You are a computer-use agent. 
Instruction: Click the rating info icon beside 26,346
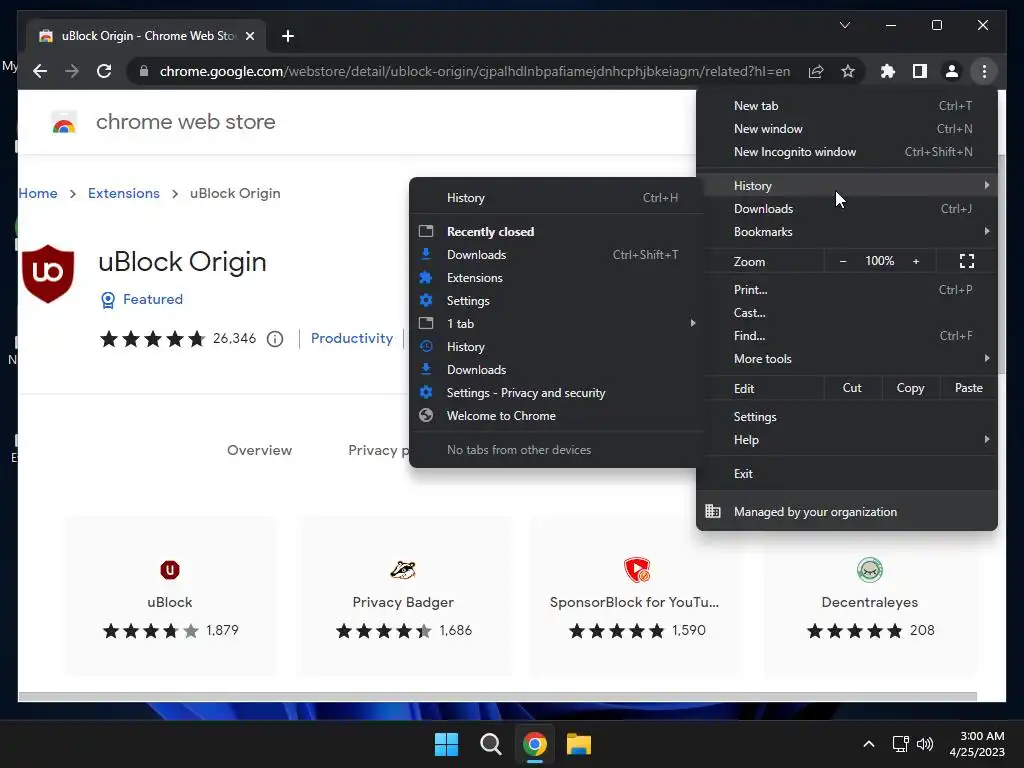tap(275, 339)
